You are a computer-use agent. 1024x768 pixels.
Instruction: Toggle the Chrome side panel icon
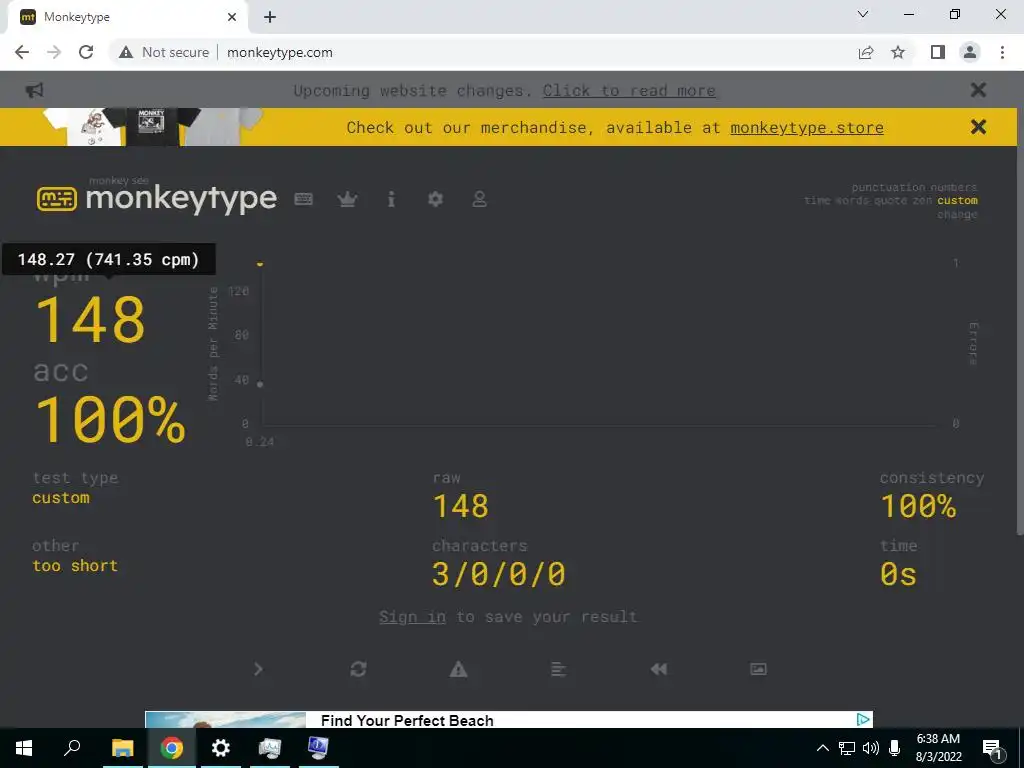(938, 52)
